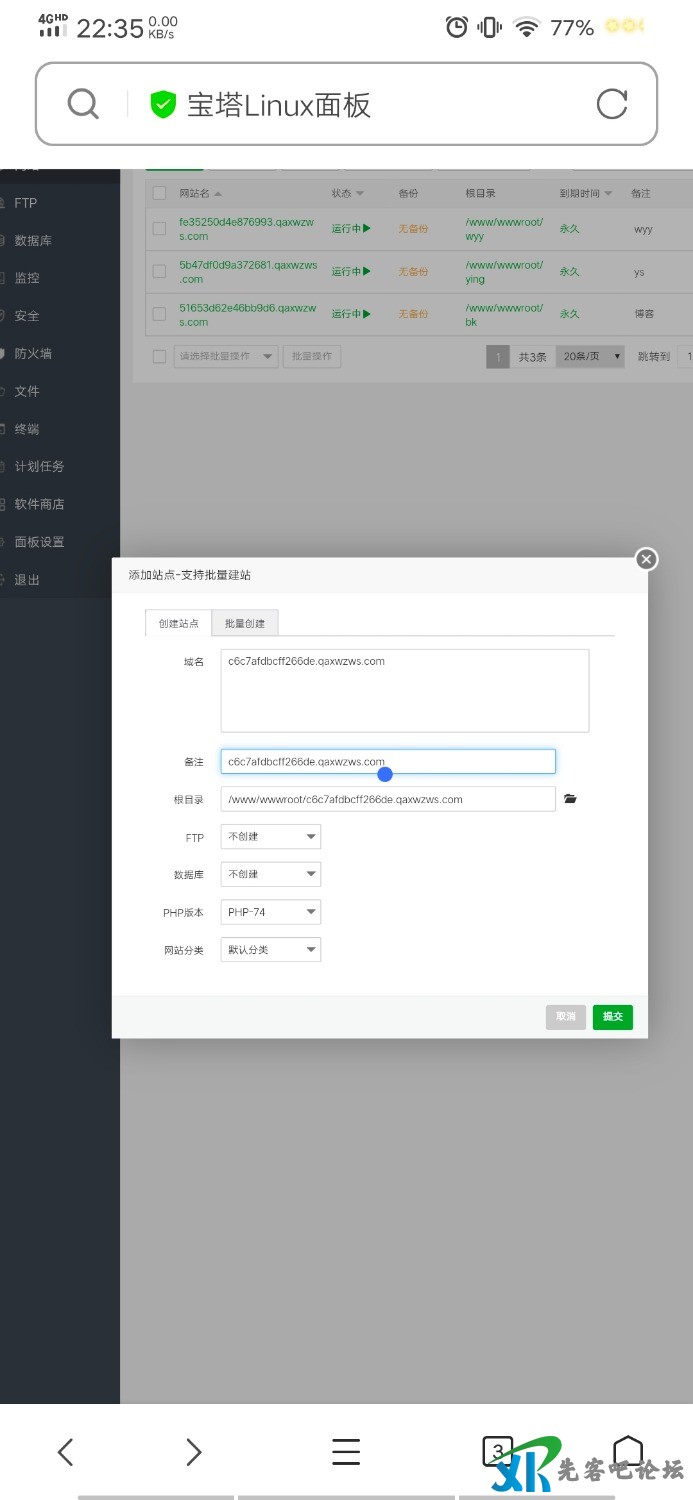Close the add-site dialog with X icon
693x1500 pixels.
click(x=646, y=559)
